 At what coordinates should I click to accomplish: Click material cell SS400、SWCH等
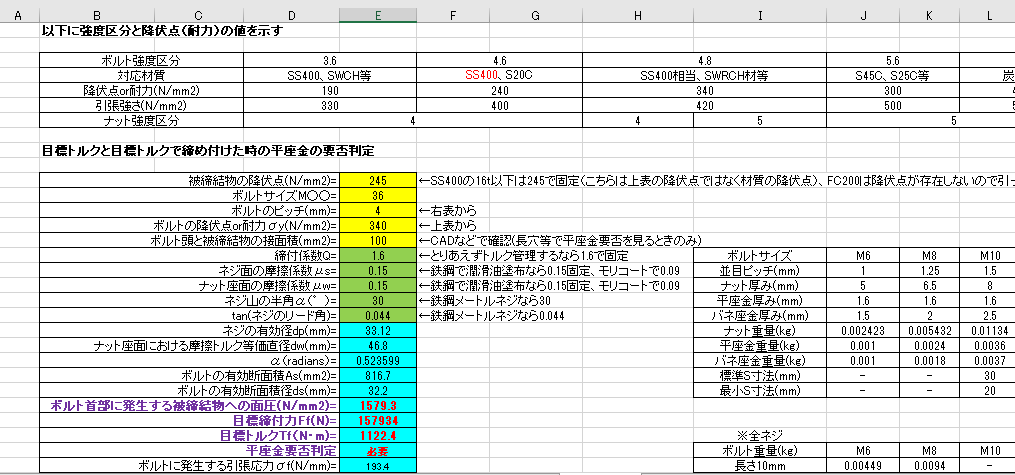[329, 76]
